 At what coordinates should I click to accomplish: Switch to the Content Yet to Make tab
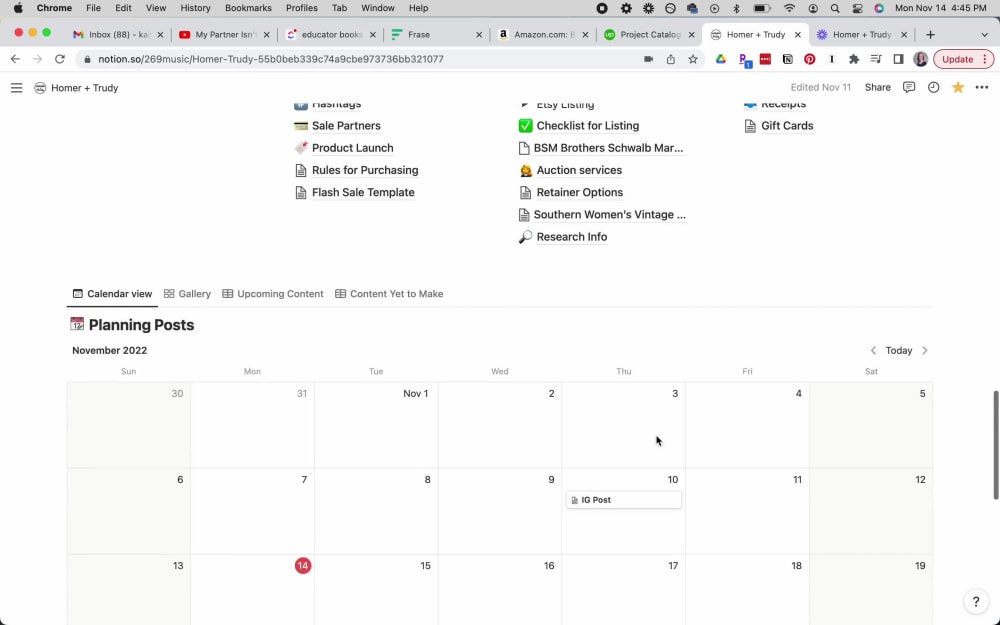(389, 294)
